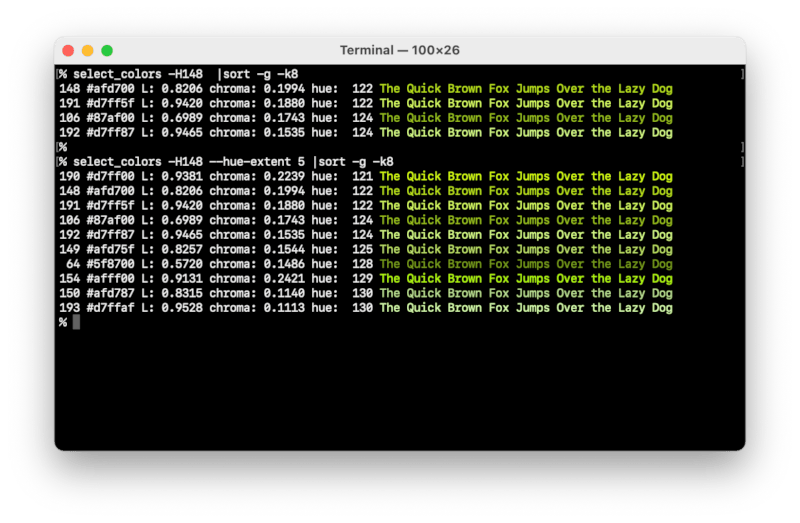The width and height of the screenshot is (800, 523).
Task: Click the green zoom window button
Action: tap(107, 51)
